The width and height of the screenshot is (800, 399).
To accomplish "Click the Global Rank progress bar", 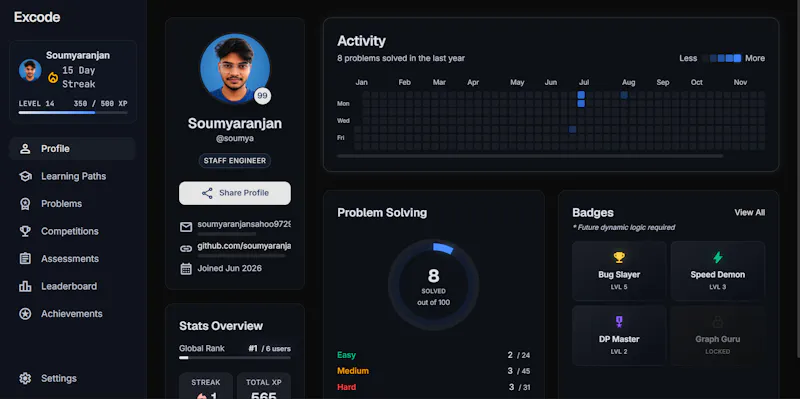I will [x=235, y=358].
